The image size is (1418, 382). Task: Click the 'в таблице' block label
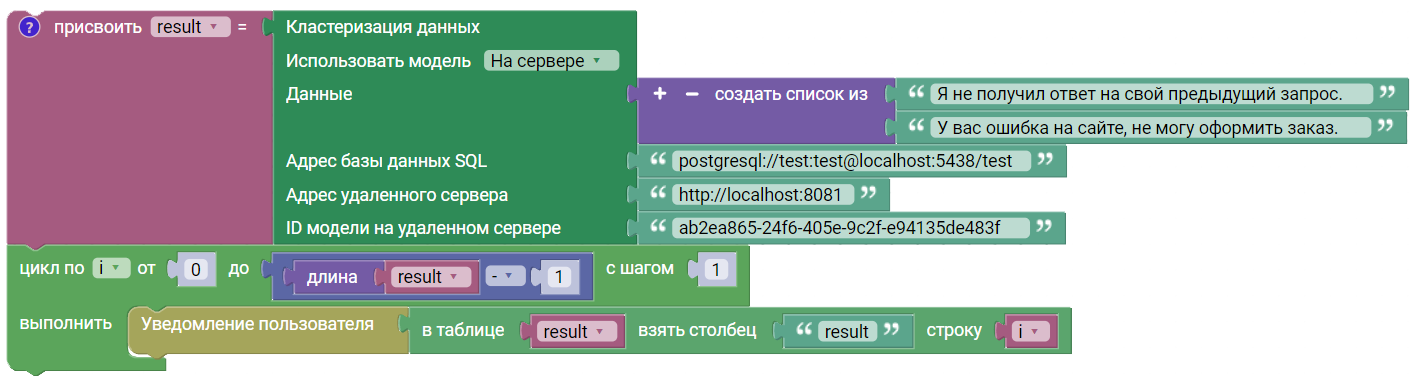[463, 331]
